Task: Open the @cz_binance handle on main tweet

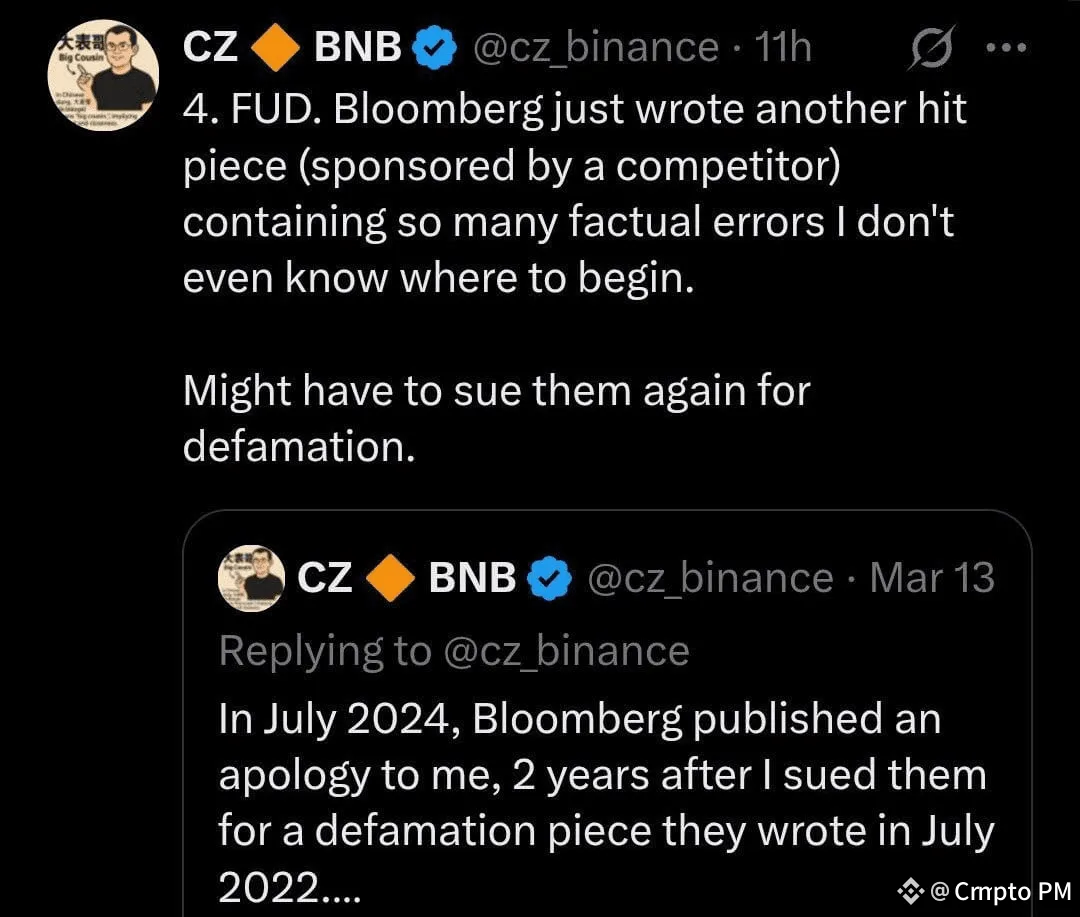Action: click(596, 48)
